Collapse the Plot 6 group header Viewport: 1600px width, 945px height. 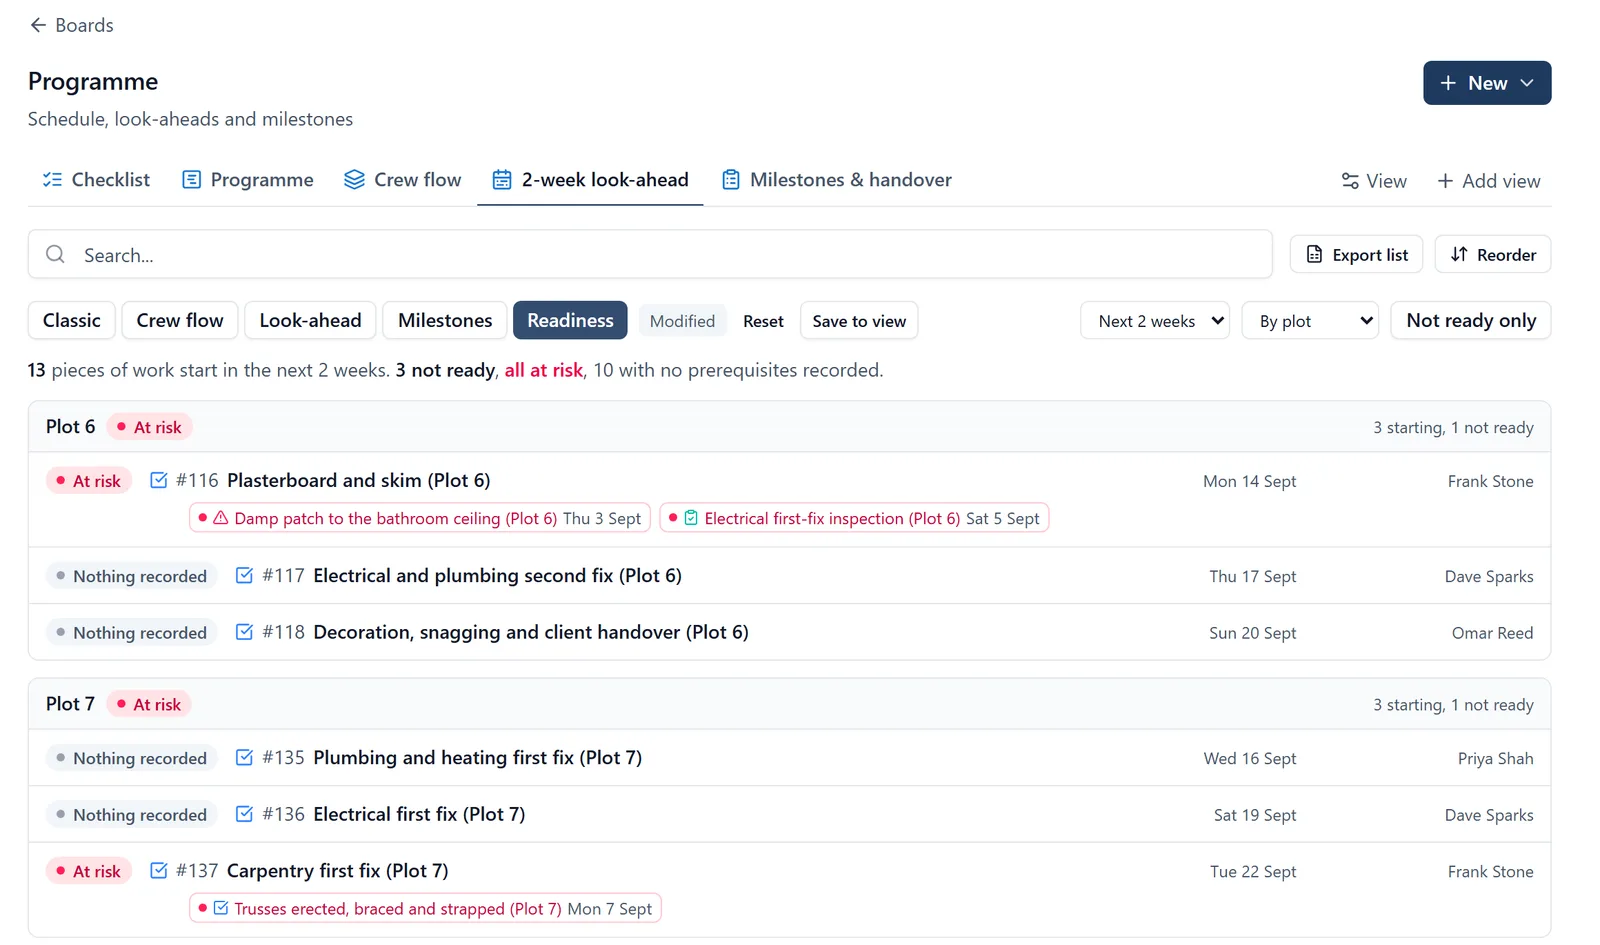point(789,427)
